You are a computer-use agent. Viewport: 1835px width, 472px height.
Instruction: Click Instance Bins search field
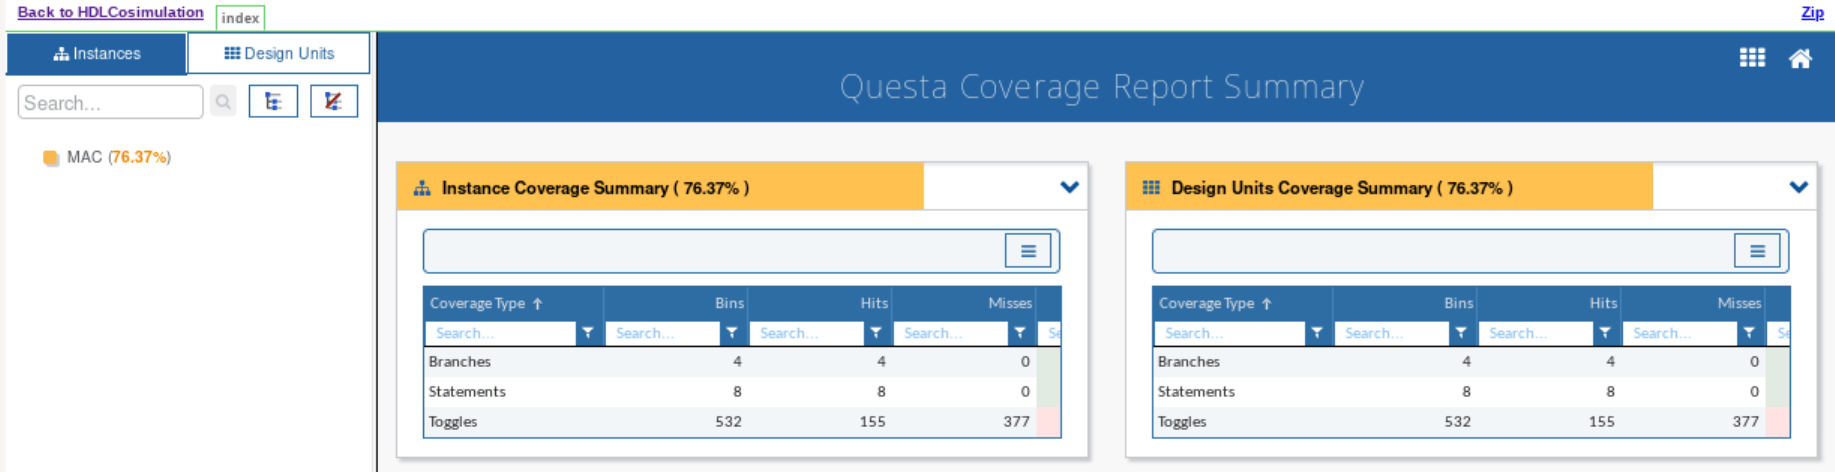(663, 333)
